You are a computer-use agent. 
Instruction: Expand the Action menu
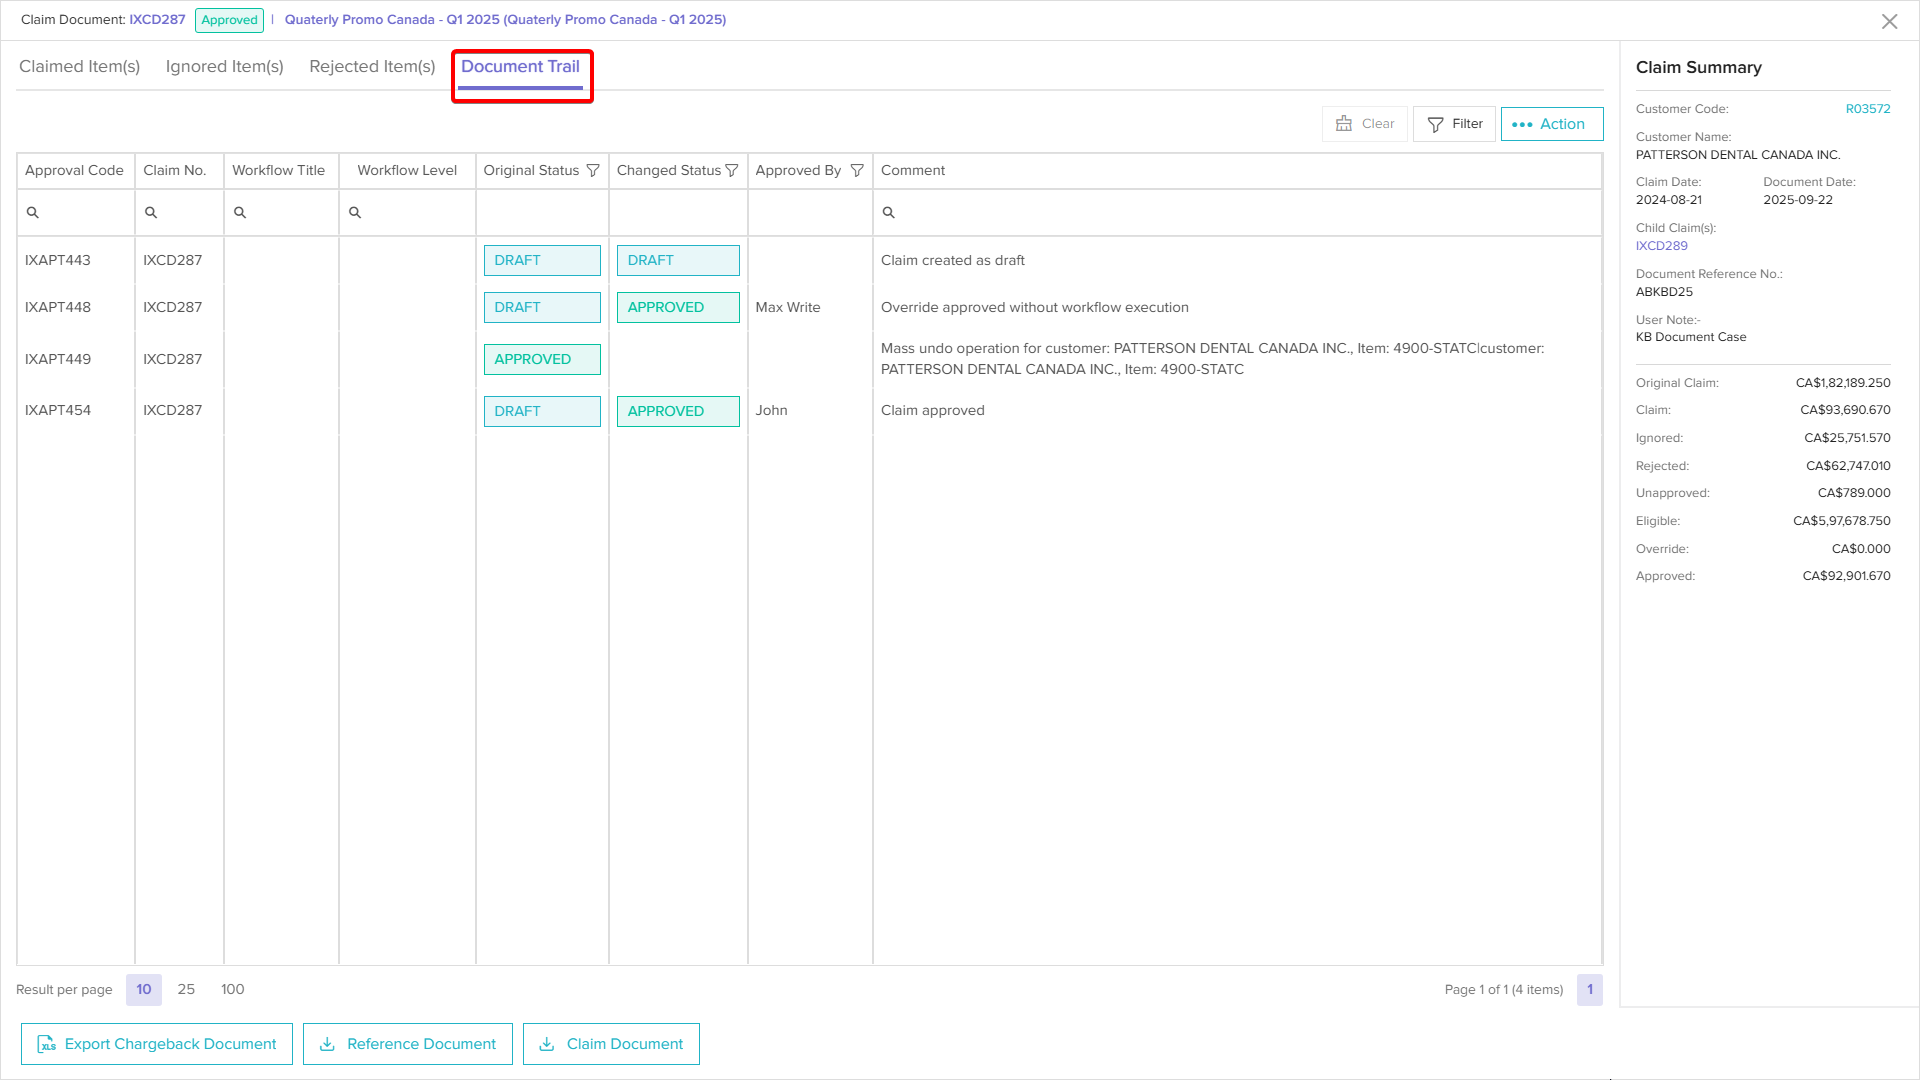1551,124
